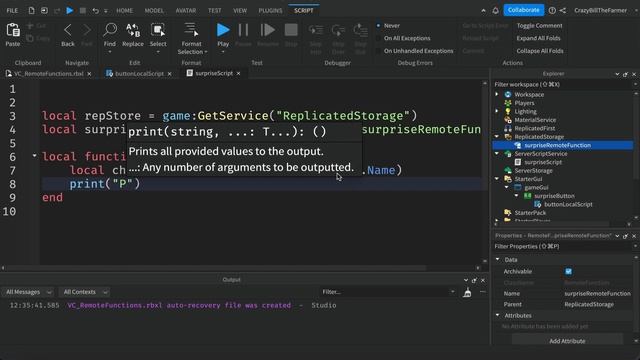Open the Play dropdown arrow
Screen dimensions: 640x360
tap(223, 52)
